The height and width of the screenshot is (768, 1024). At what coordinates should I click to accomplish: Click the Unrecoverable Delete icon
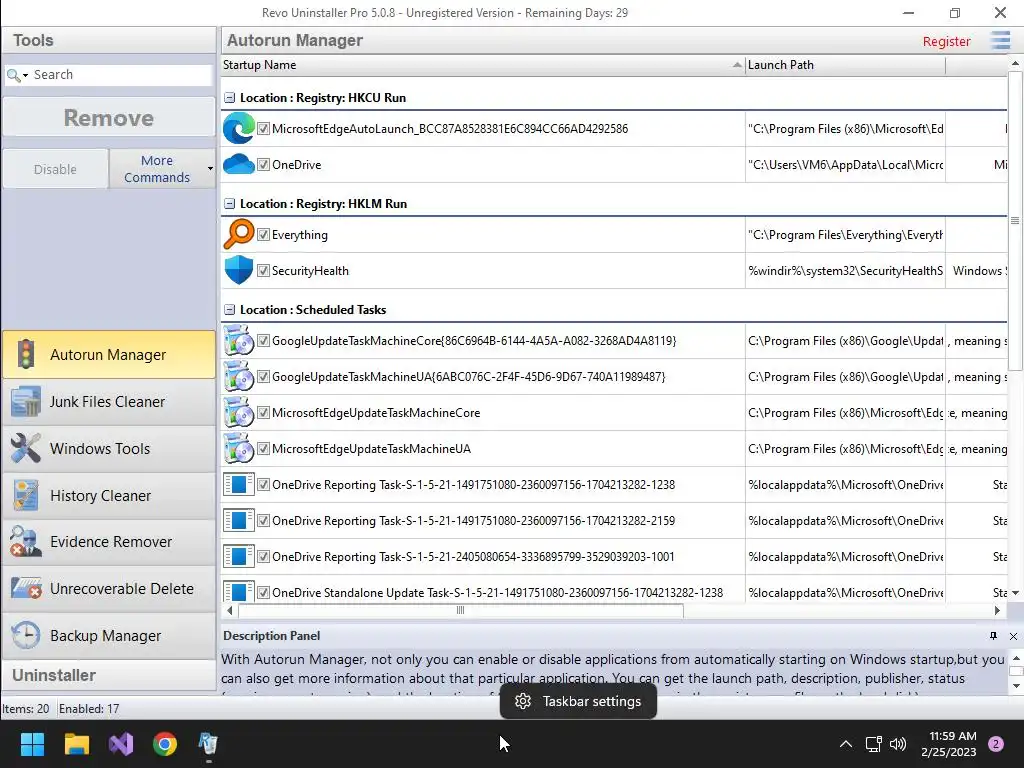coord(26,588)
